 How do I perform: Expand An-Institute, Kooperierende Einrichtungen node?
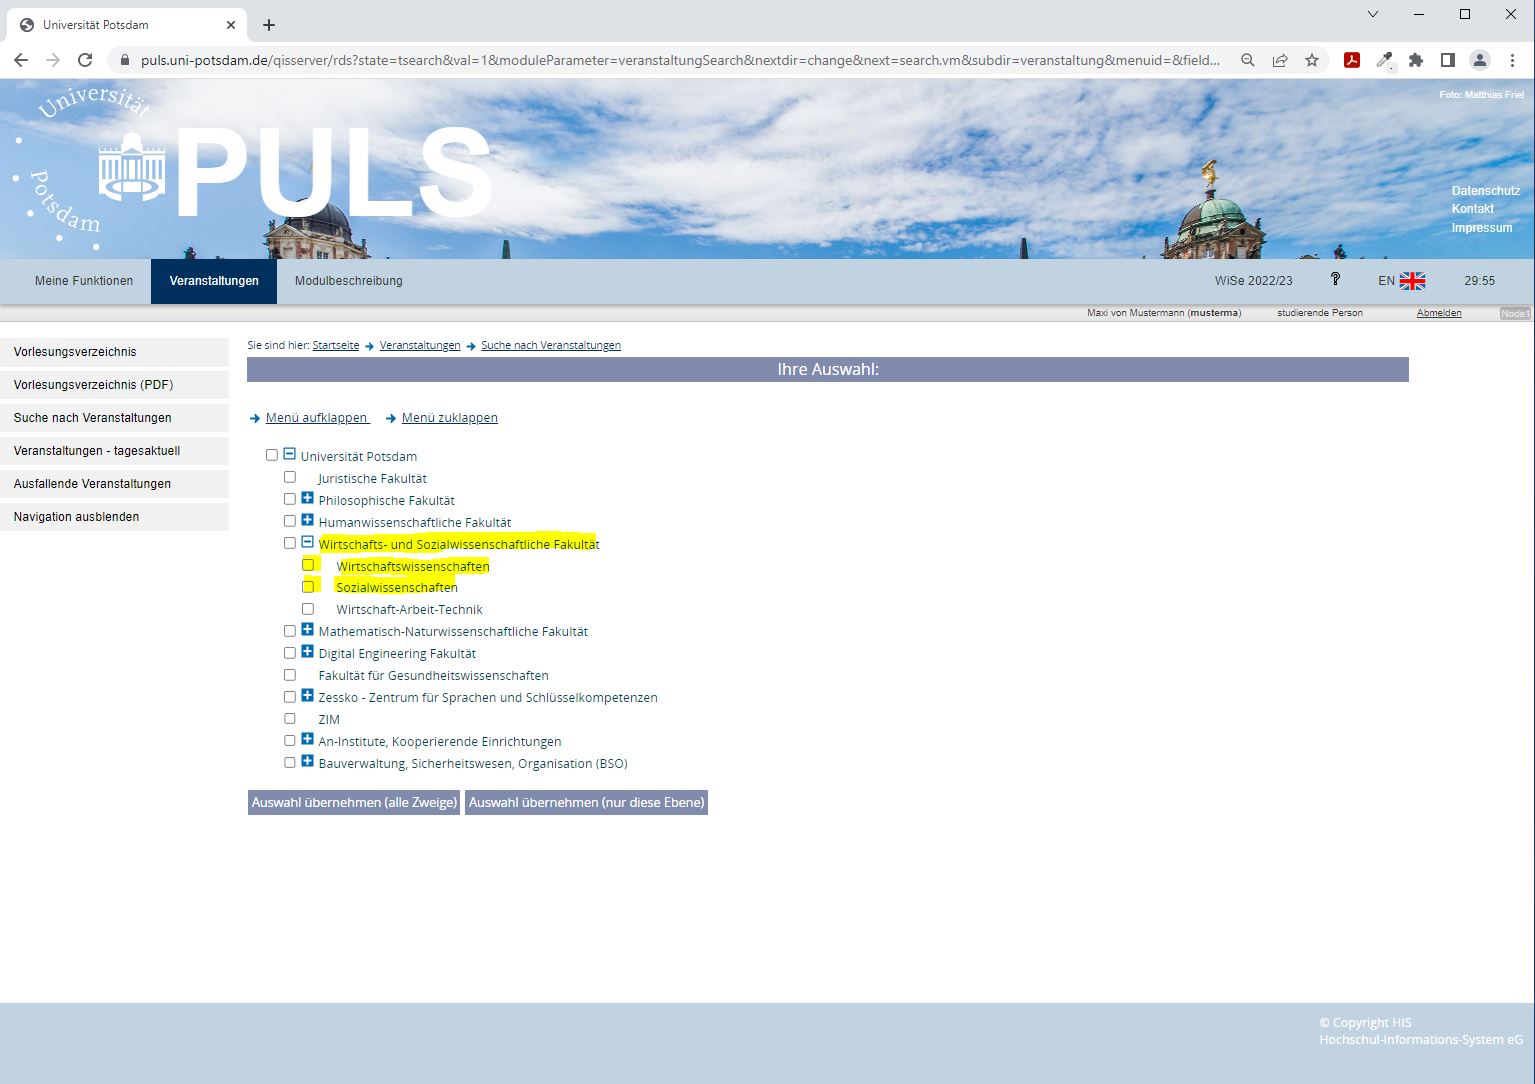(x=308, y=740)
